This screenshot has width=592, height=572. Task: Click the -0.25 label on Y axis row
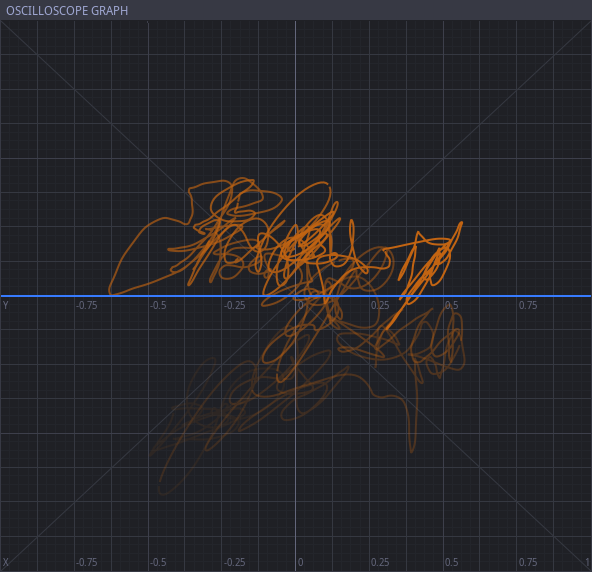pyautogui.click(x=234, y=305)
